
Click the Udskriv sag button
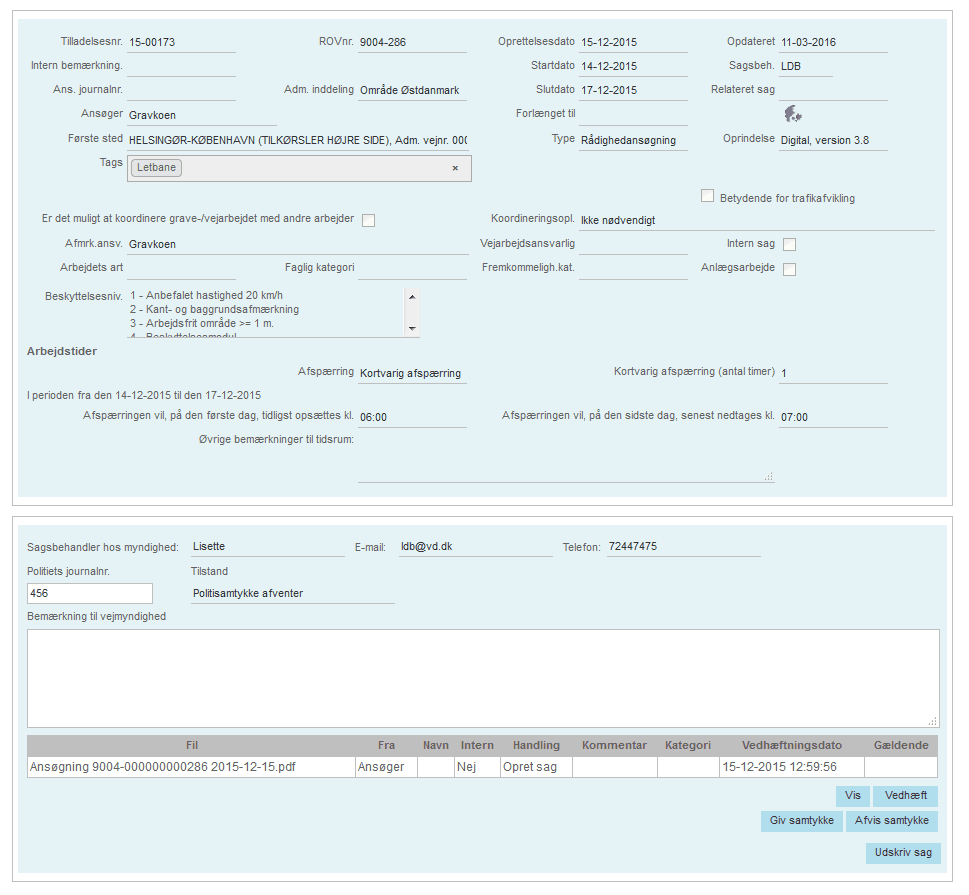[902, 853]
